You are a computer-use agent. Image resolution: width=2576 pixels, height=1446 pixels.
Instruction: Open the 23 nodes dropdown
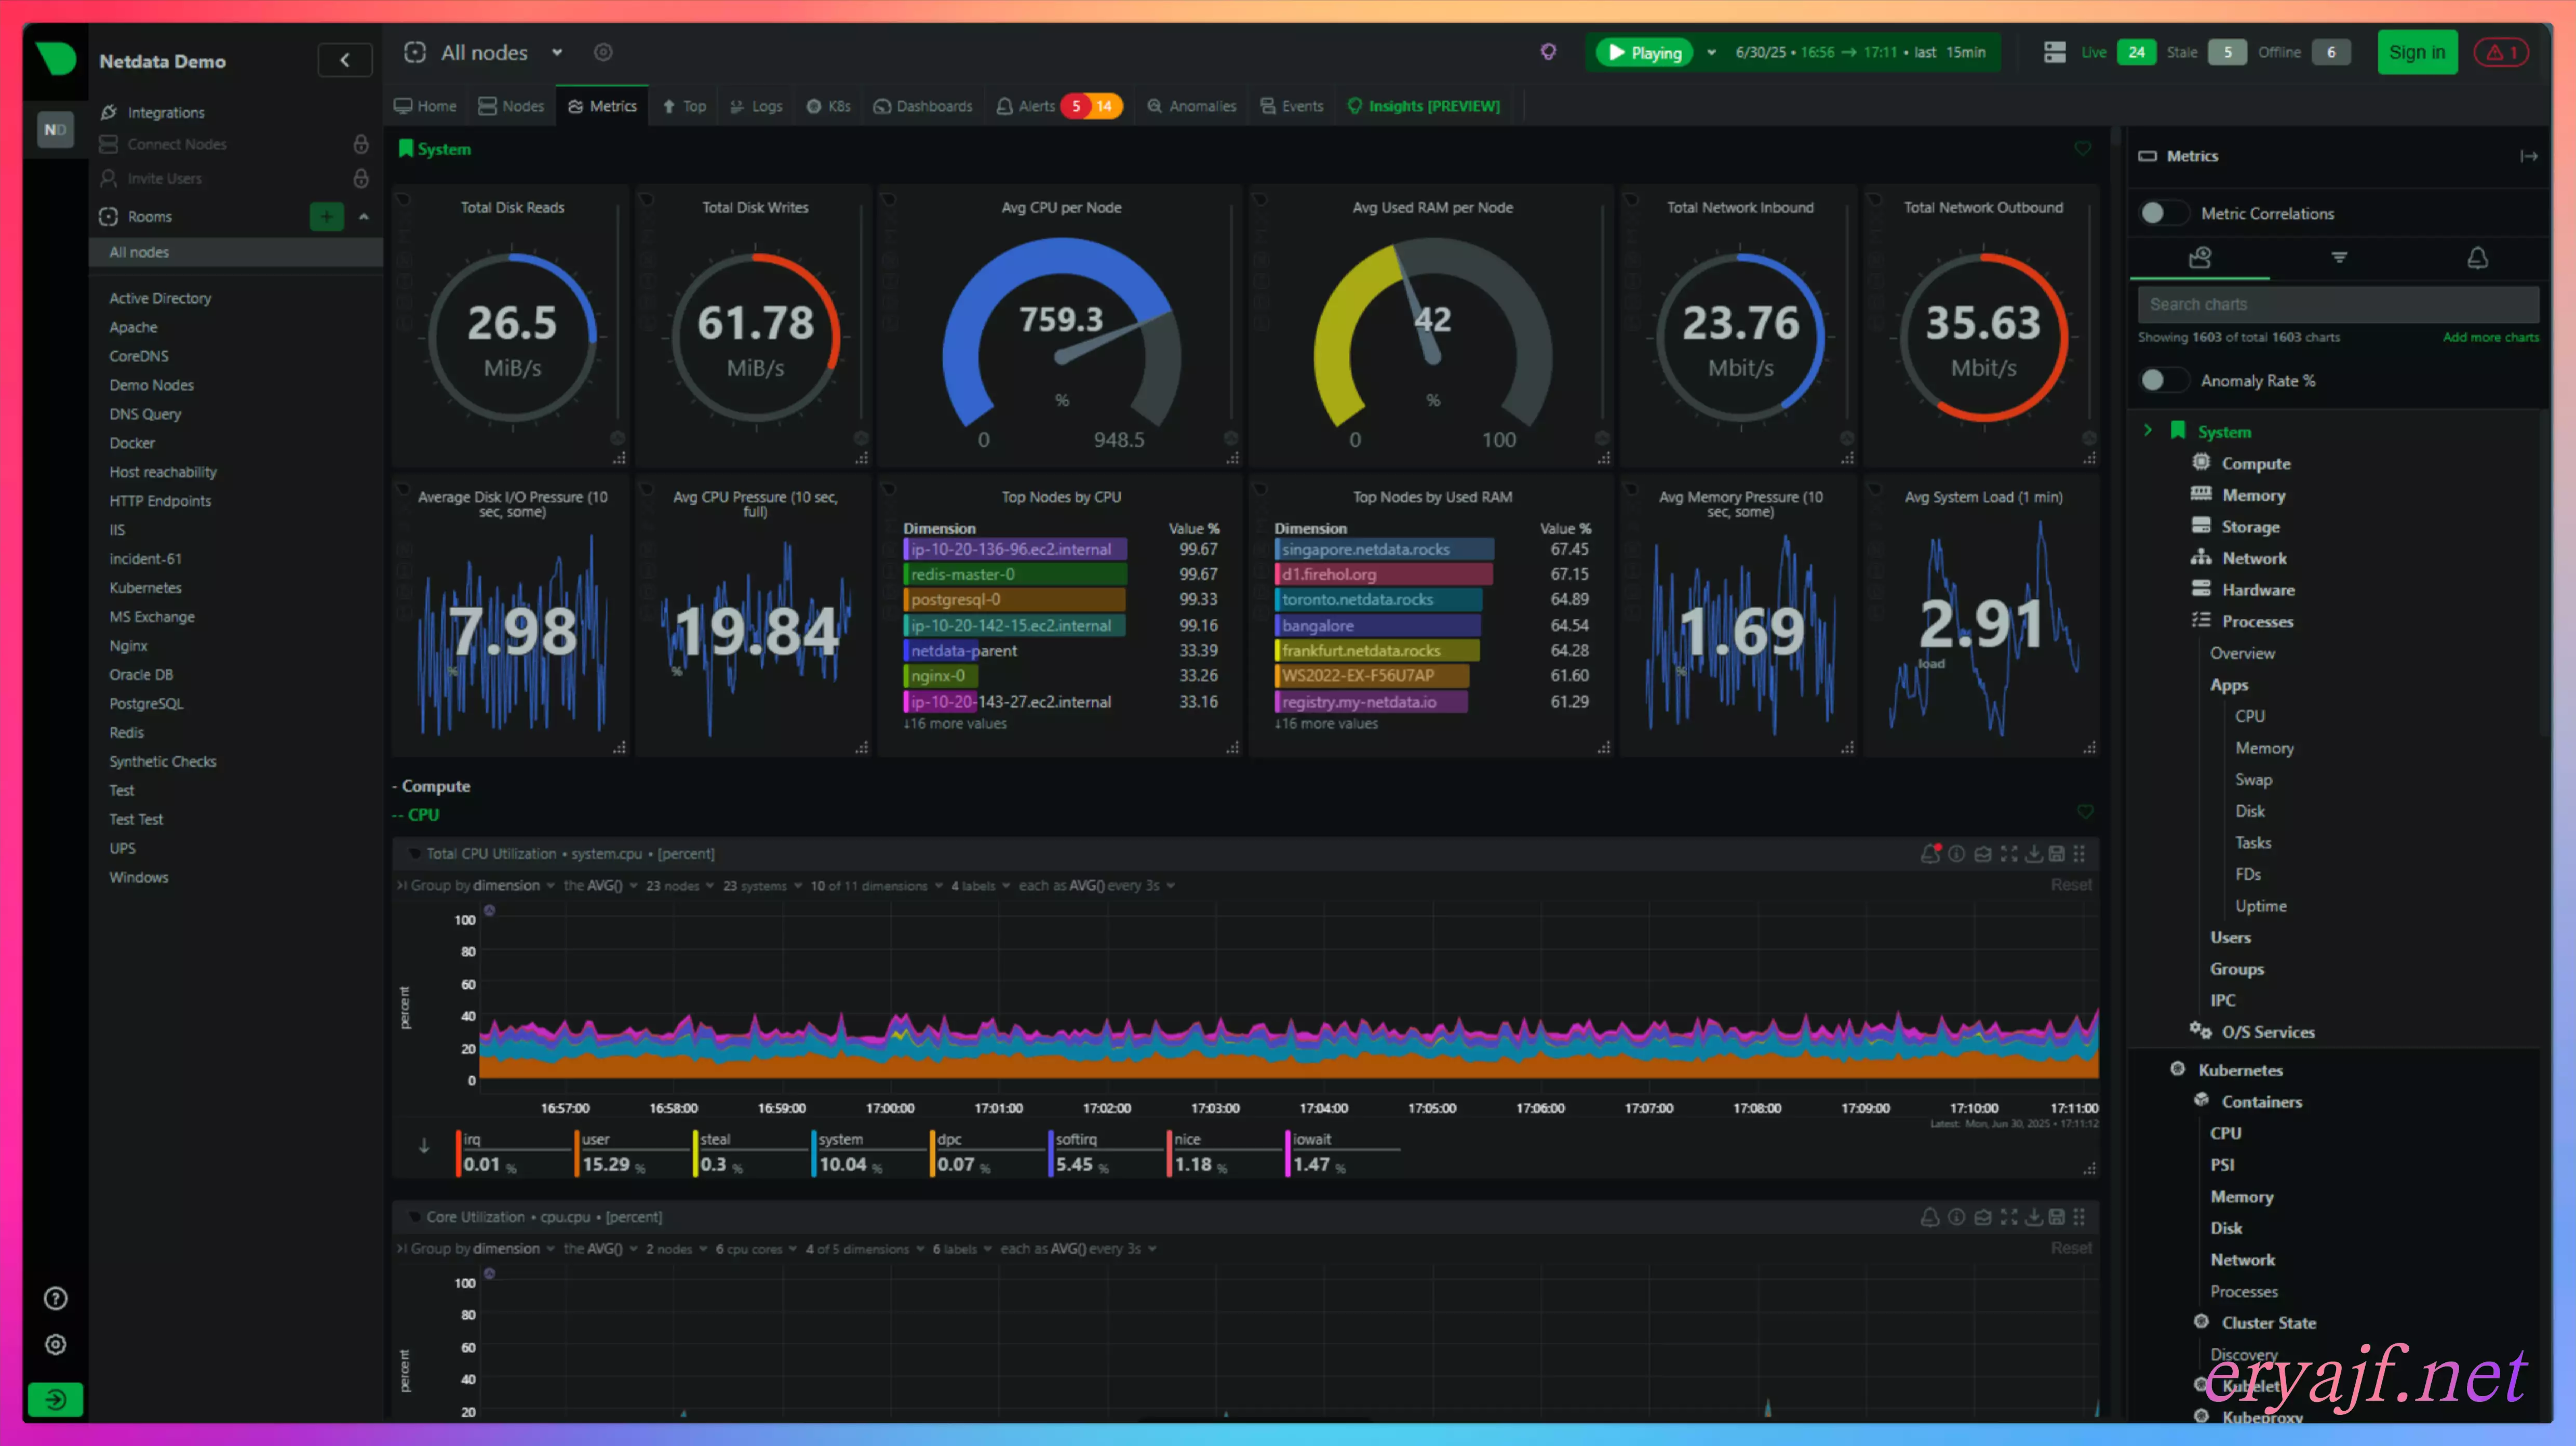pyautogui.click(x=679, y=885)
